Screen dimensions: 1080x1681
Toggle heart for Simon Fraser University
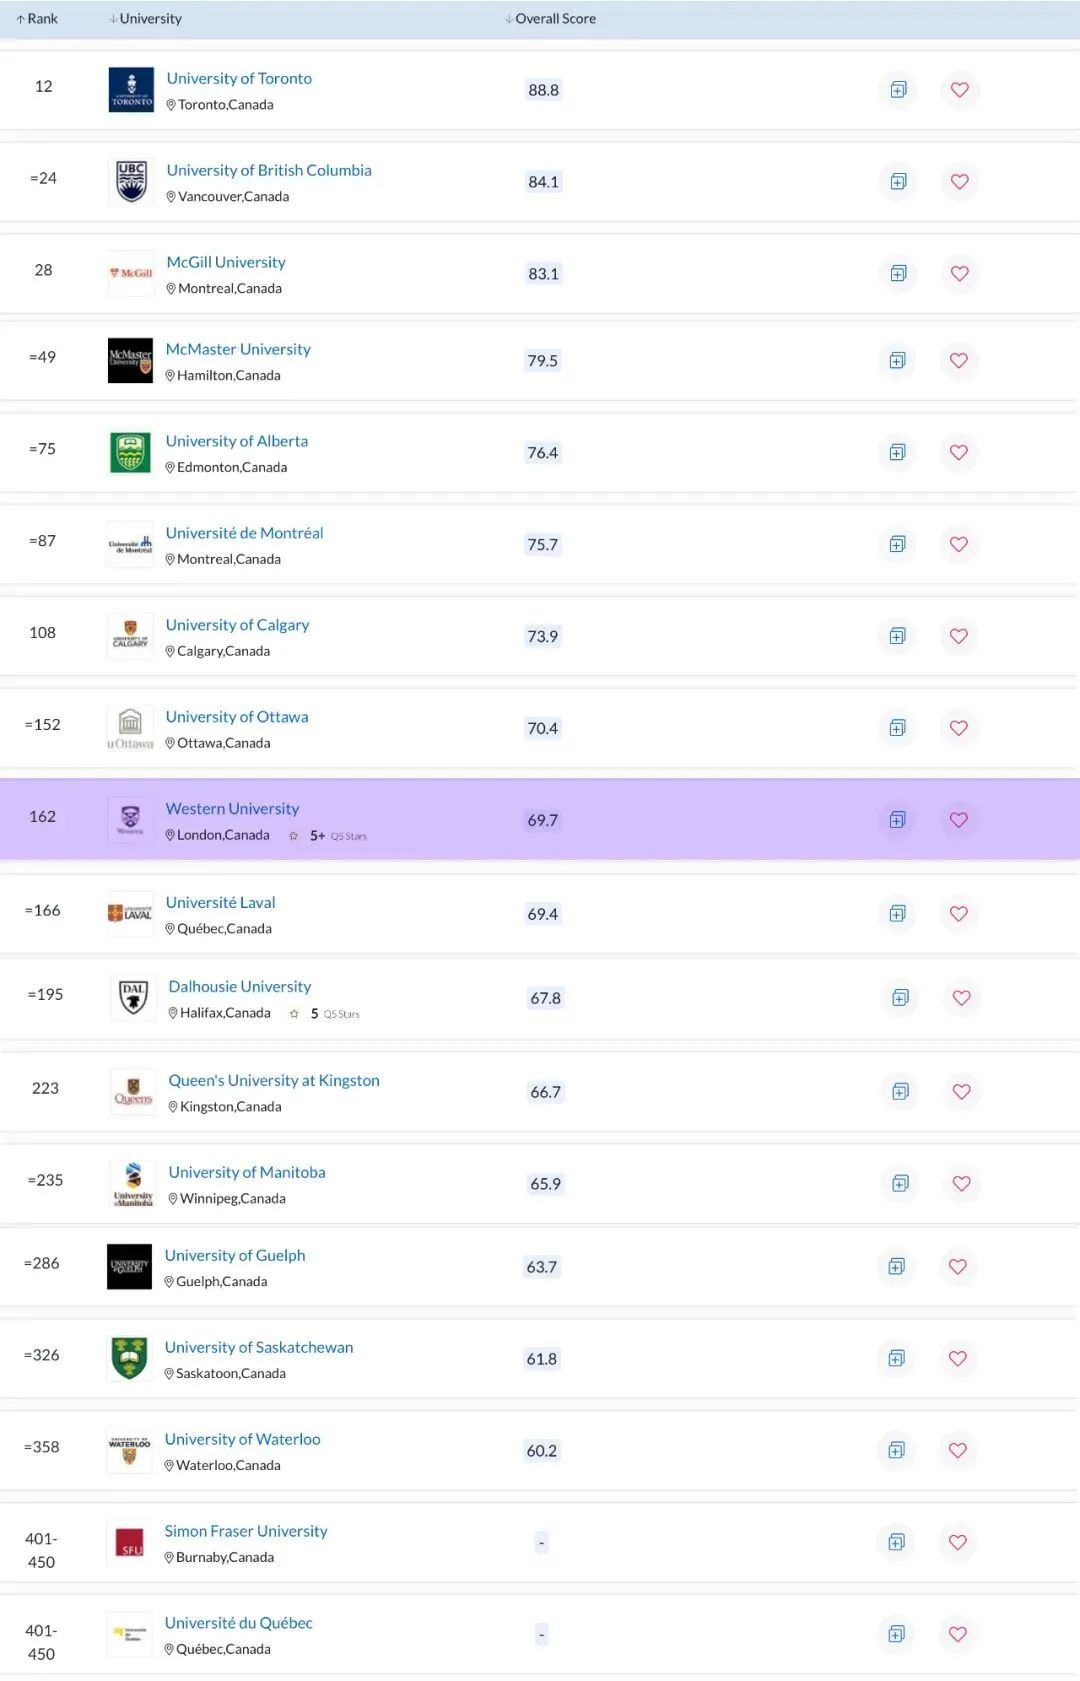point(957,1542)
